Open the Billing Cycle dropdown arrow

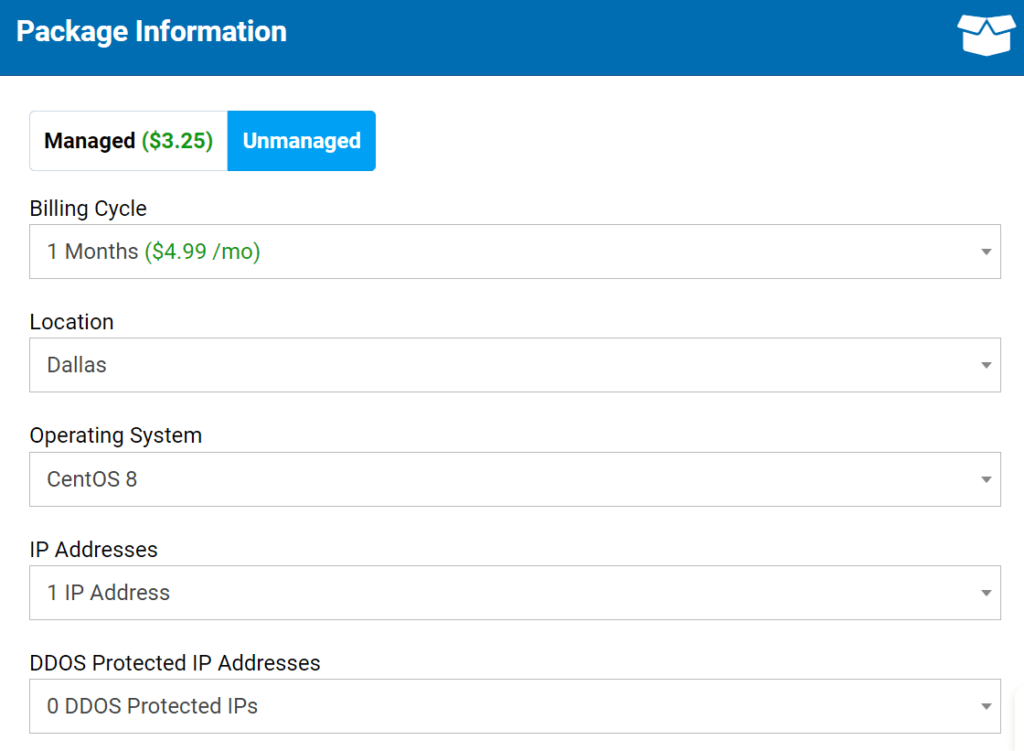[985, 251]
